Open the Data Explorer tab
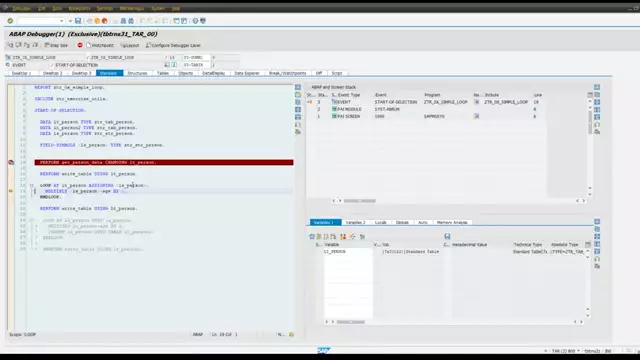The width and height of the screenshot is (640, 360). click(x=247, y=73)
